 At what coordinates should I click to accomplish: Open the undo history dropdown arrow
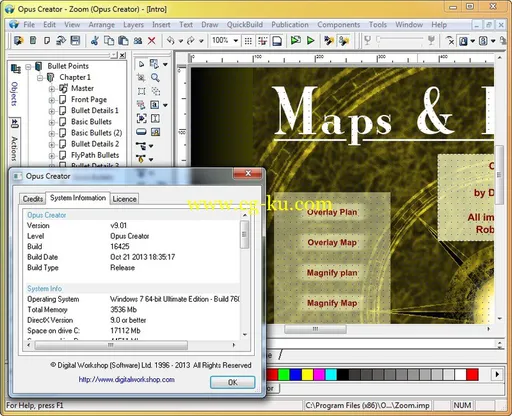click(180, 41)
